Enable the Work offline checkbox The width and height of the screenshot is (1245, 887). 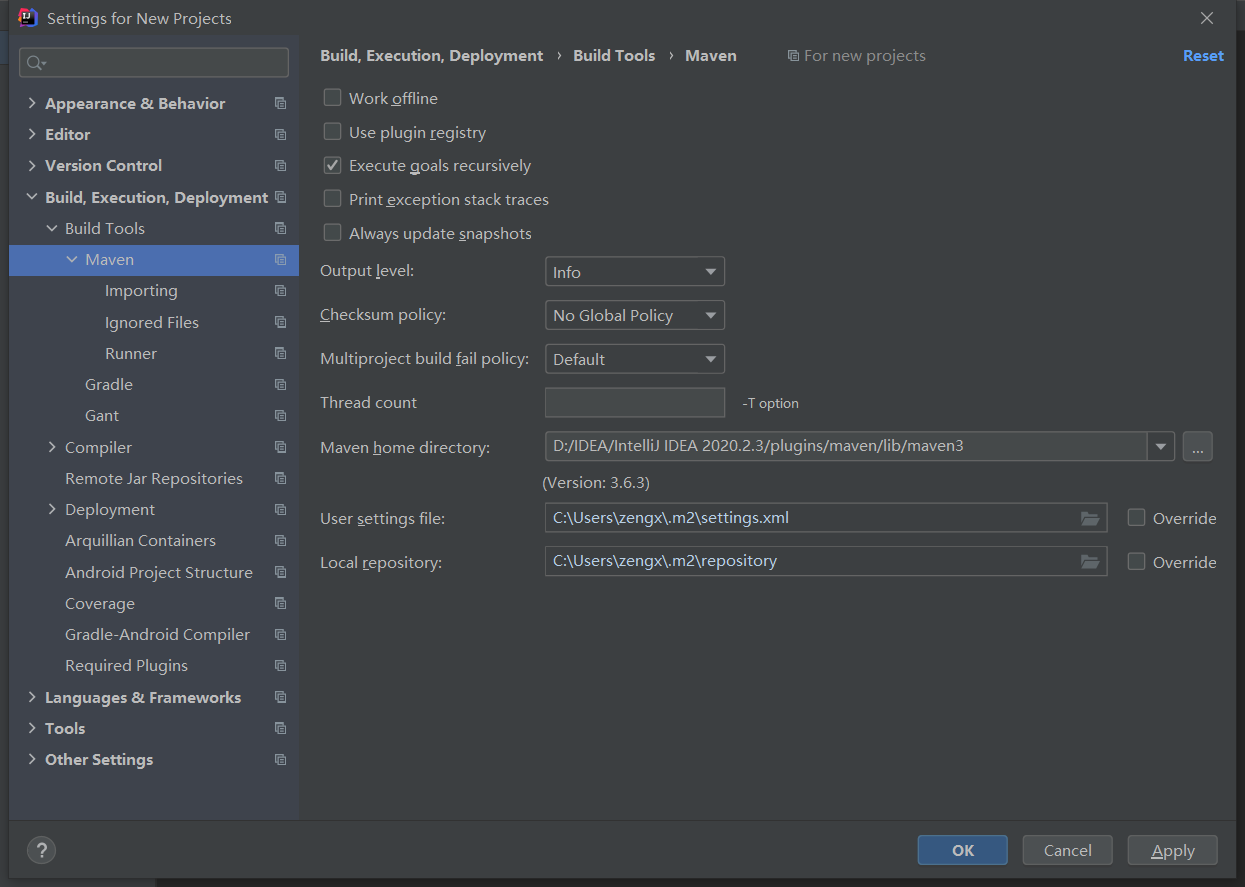coord(332,98)
